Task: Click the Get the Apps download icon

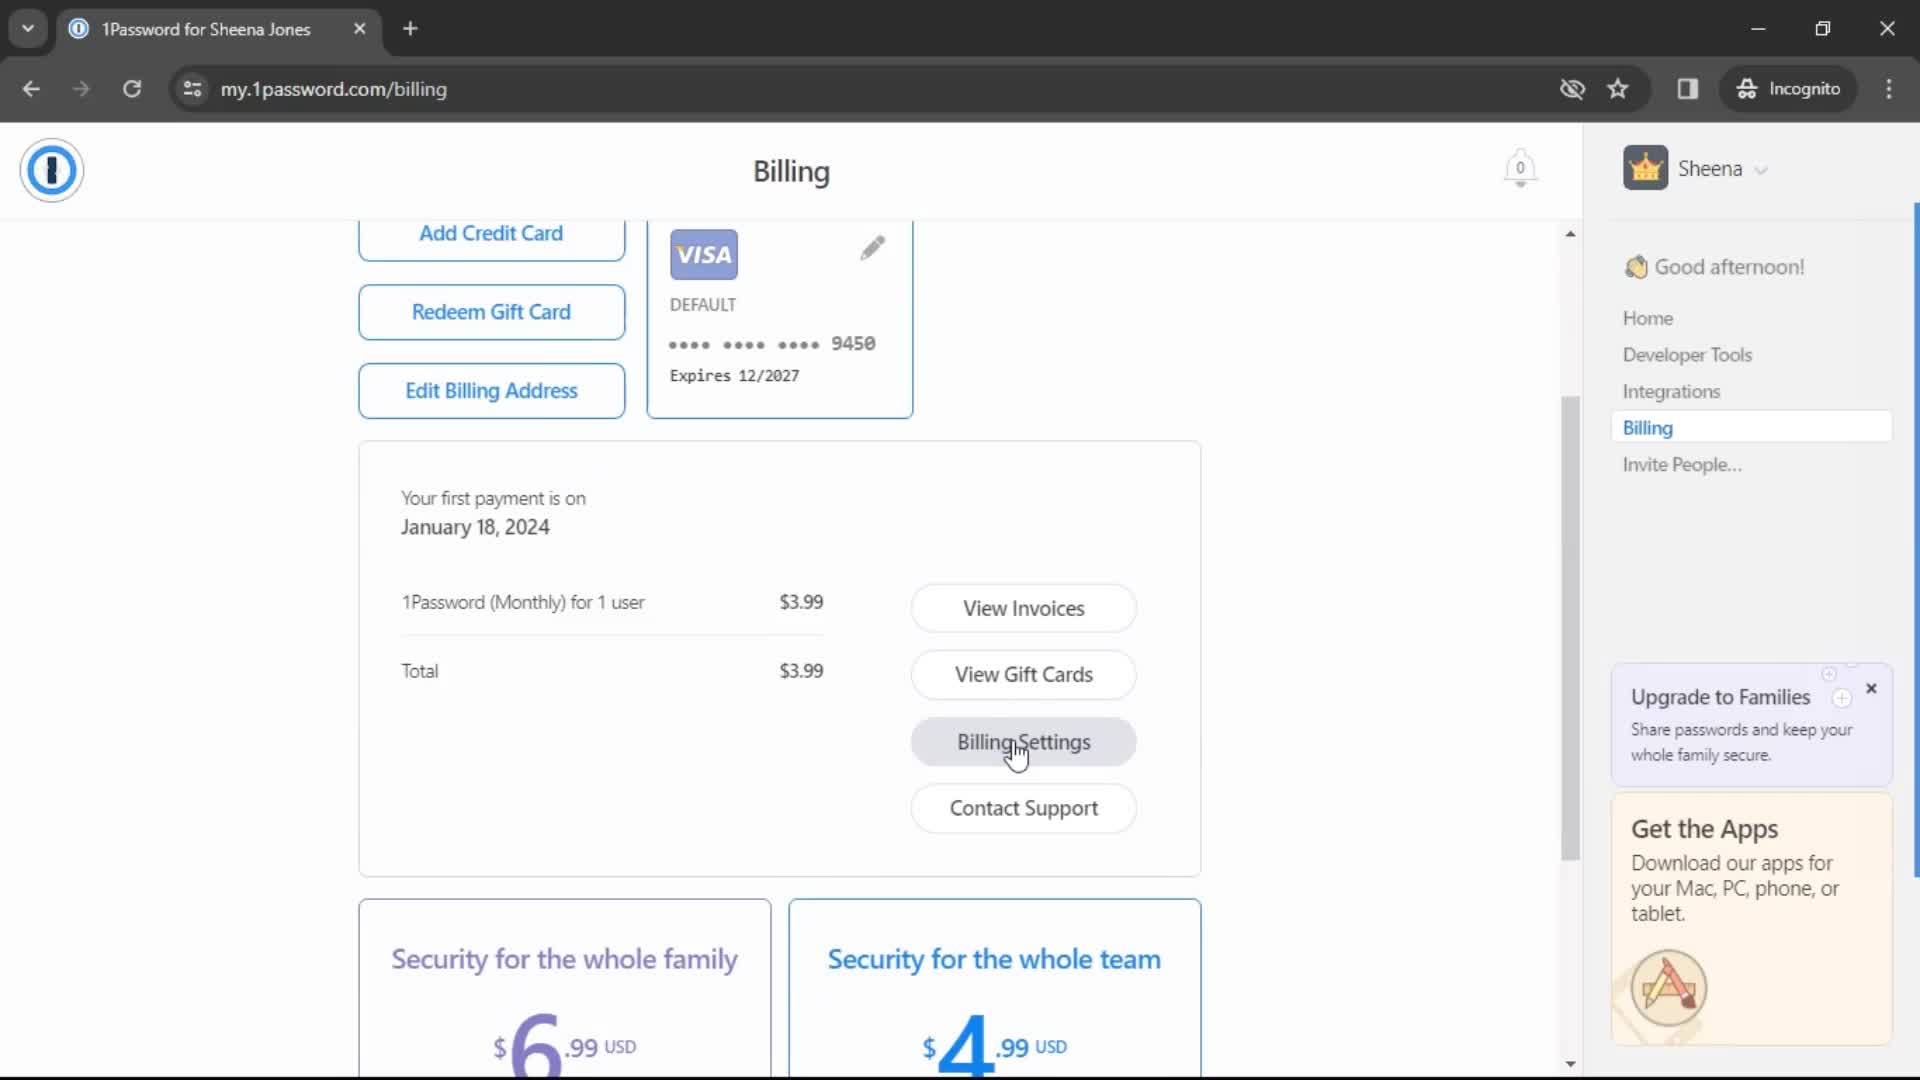Action: click(x=1667, y=986)
